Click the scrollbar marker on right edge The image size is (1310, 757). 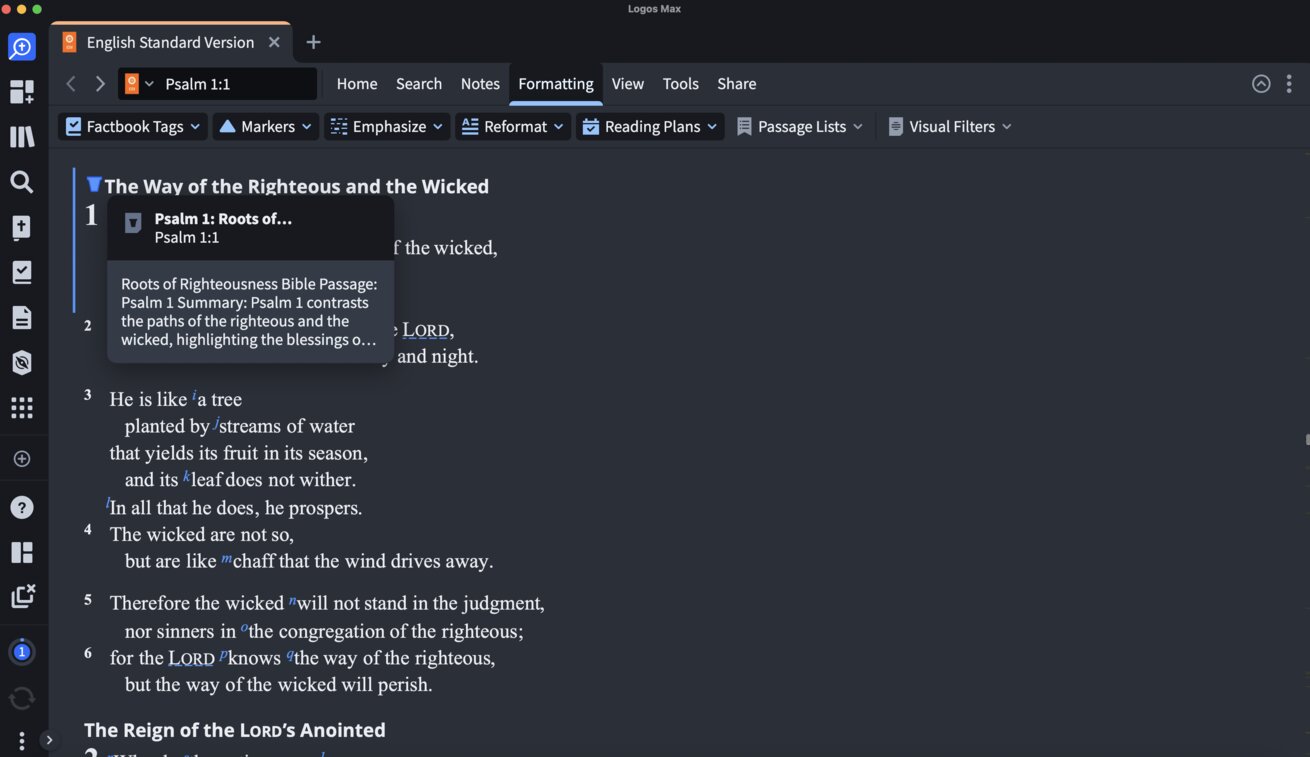pos(1306,439)
